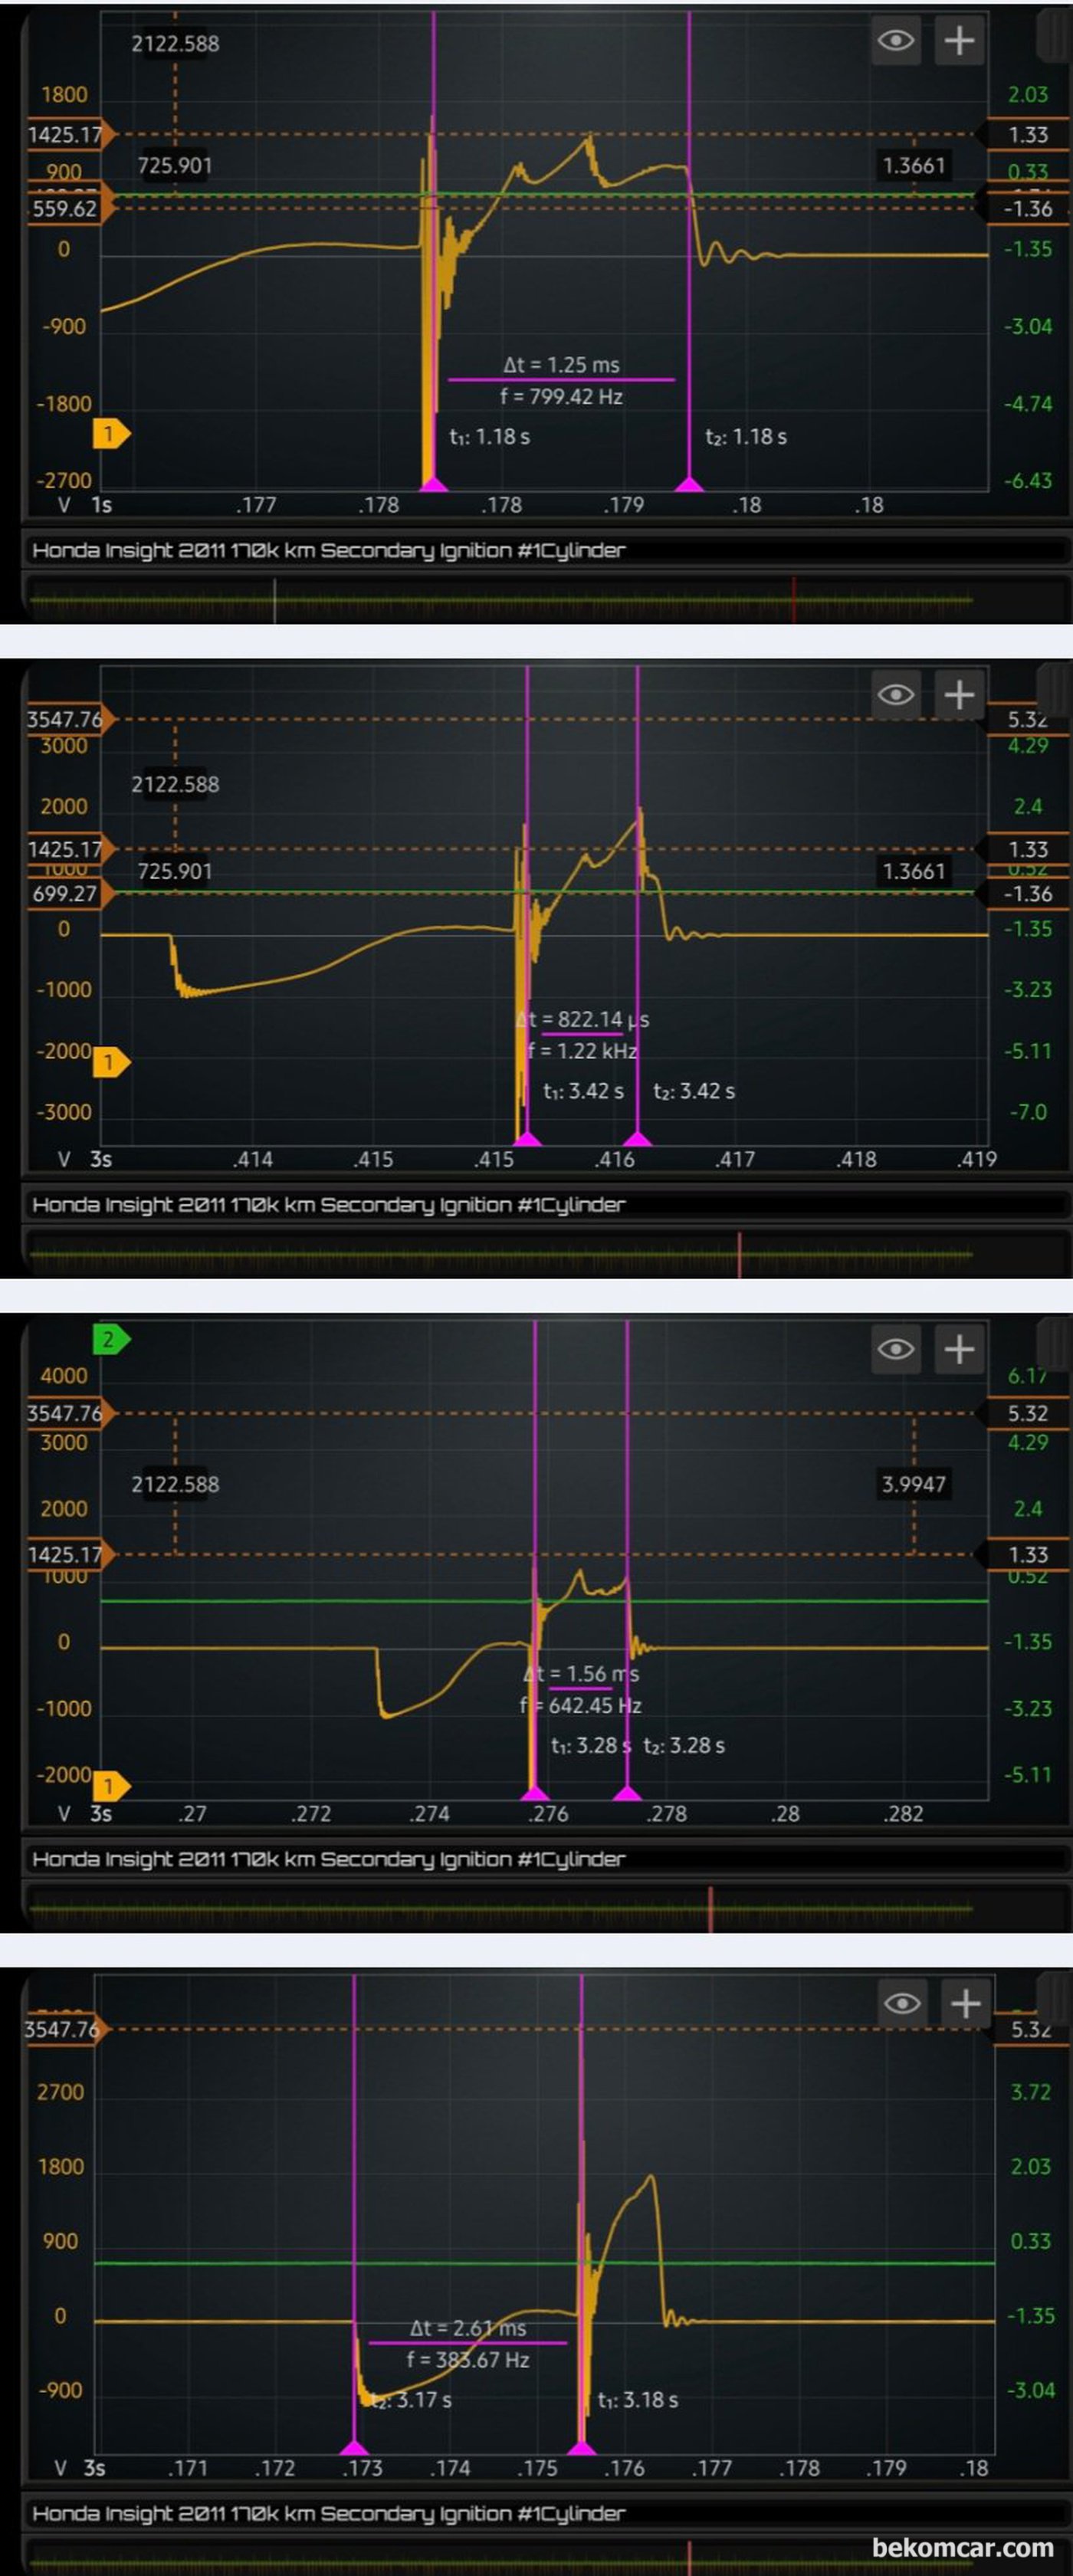Click the overview strip beneath the third chart
This screenshot has height=2576, width=1073.
500,1909
